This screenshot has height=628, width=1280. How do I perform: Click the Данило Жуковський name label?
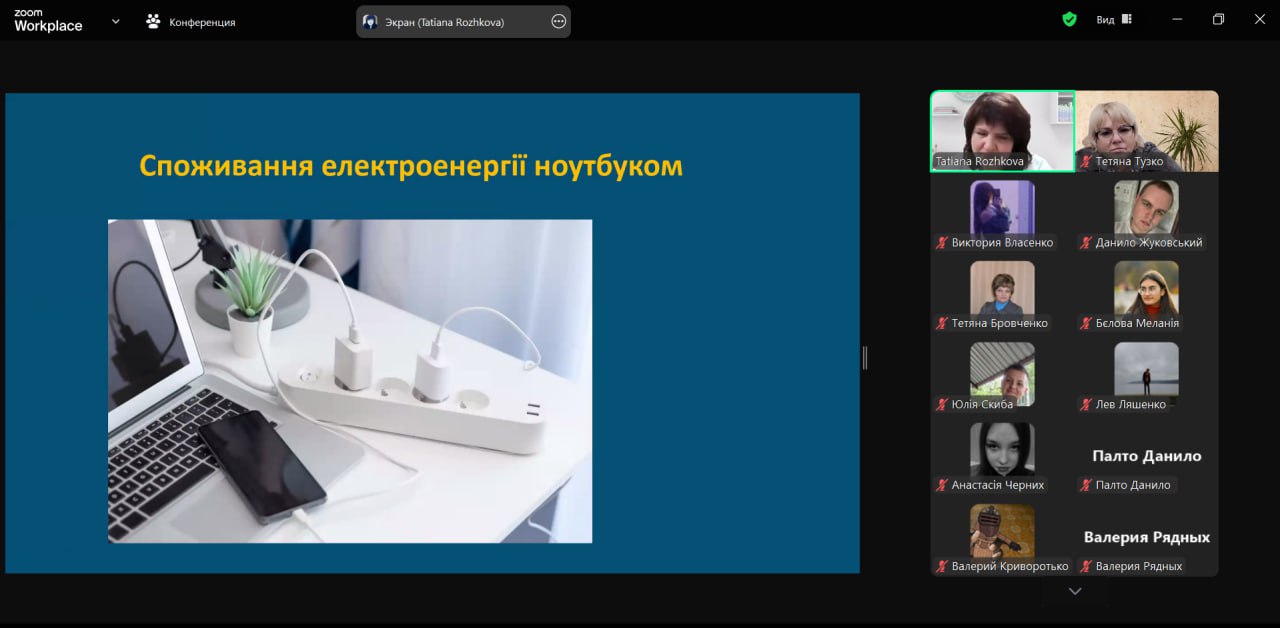pyautogui.click(x=1149, y=243)
